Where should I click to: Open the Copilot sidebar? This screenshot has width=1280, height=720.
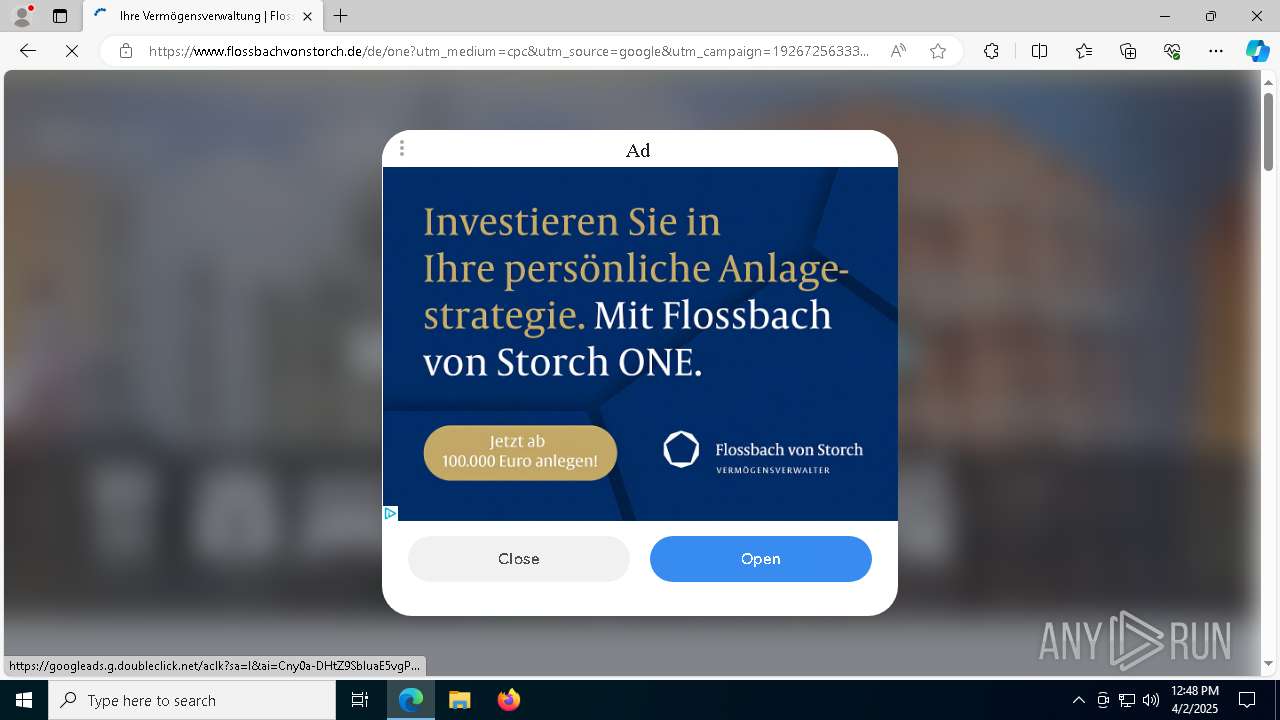coord(1257,51)
